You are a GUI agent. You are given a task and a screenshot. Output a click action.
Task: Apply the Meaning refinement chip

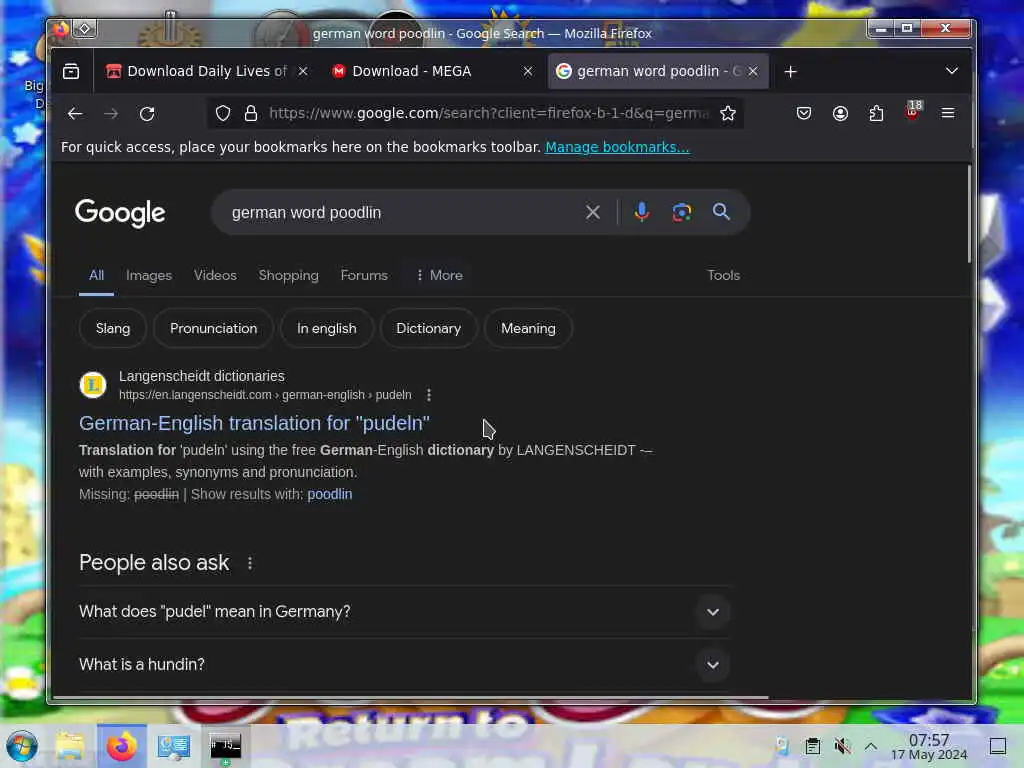528,328
